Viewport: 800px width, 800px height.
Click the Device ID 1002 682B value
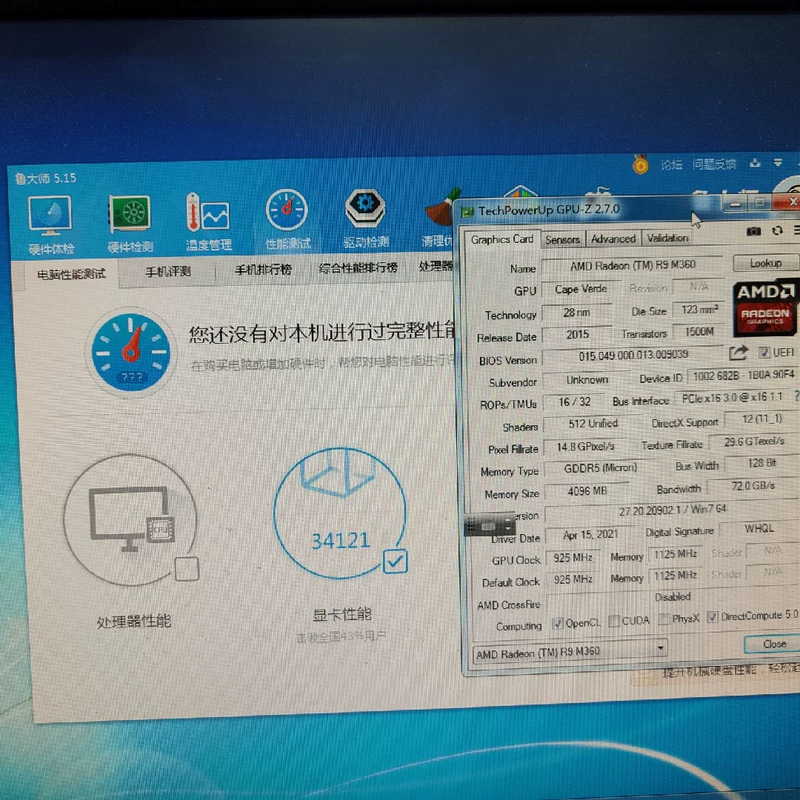tap(743, 376)
